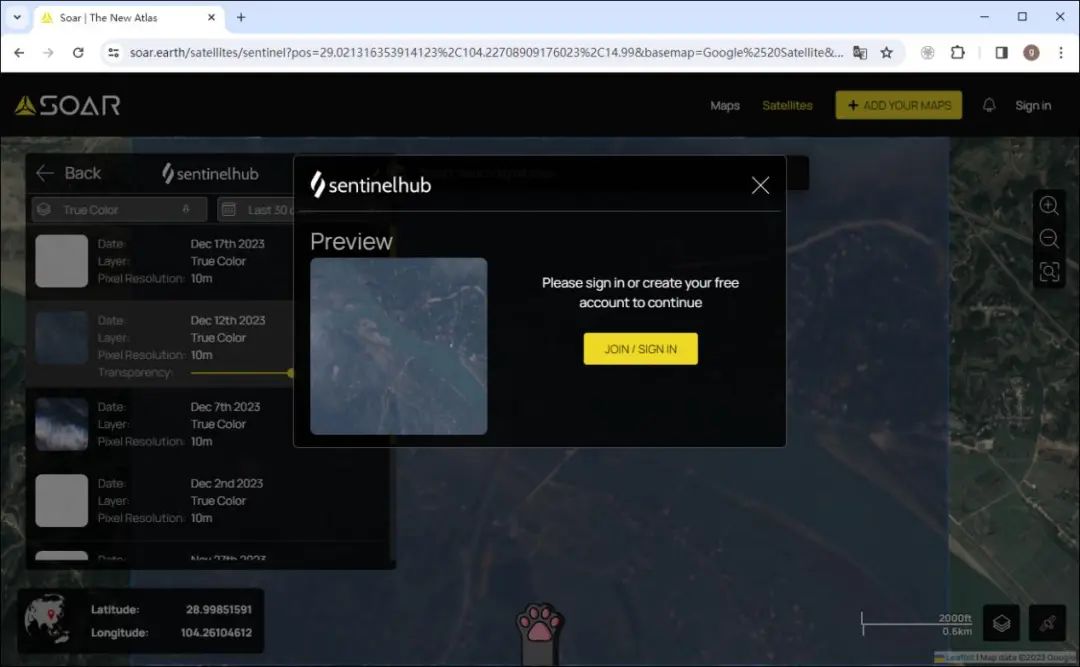Open the Last 30 days date dropdown

[x=256, y=209]
